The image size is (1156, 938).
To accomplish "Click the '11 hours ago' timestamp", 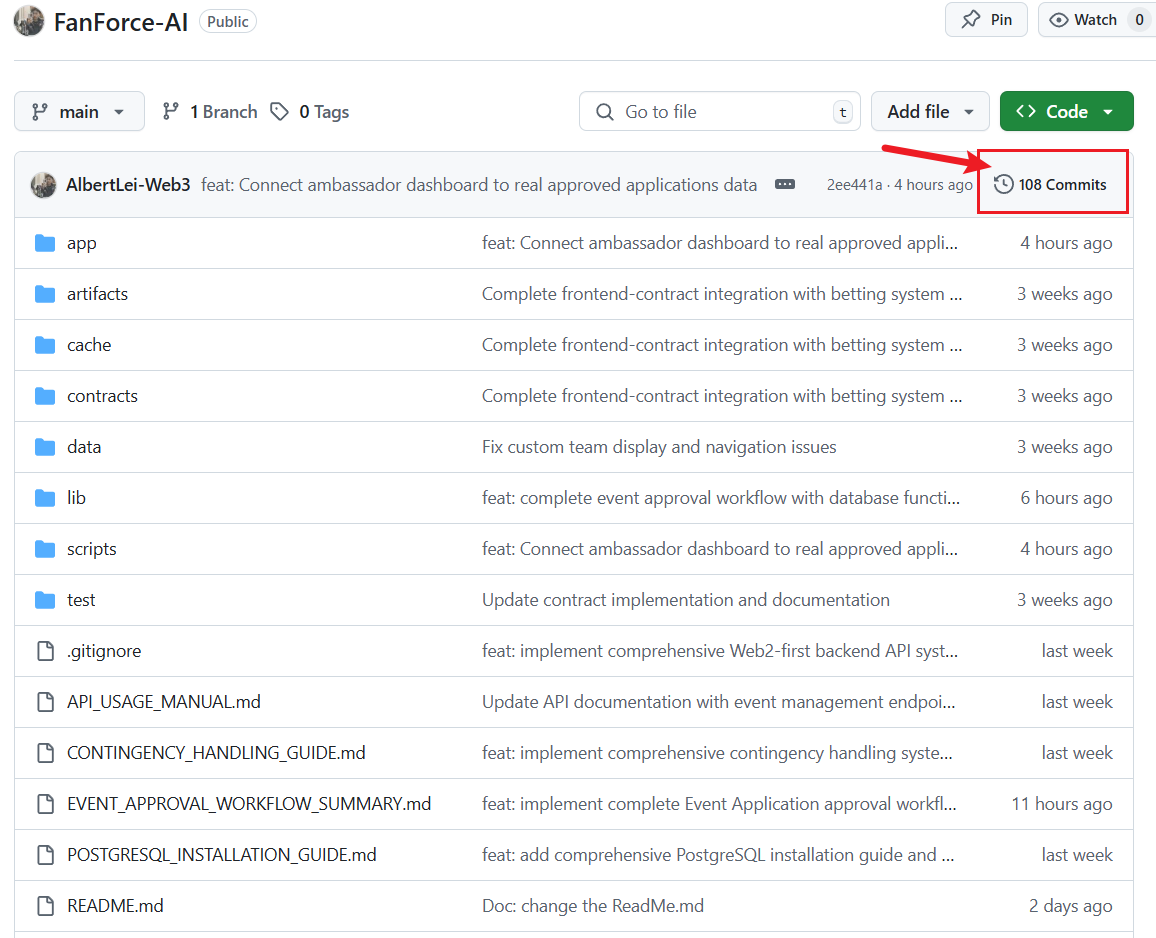I will coord(1062,804).
